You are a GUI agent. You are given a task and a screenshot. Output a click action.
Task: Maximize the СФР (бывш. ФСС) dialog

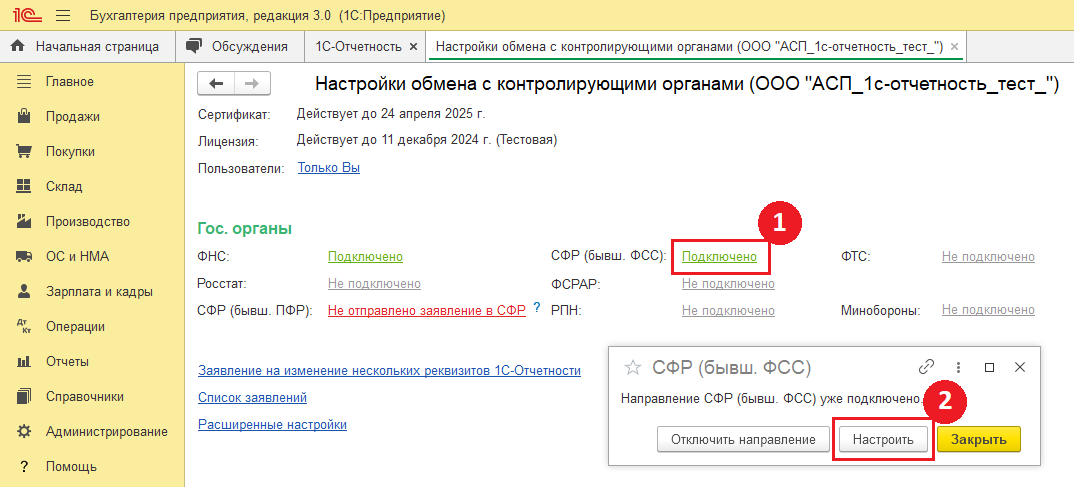(989, 367)
